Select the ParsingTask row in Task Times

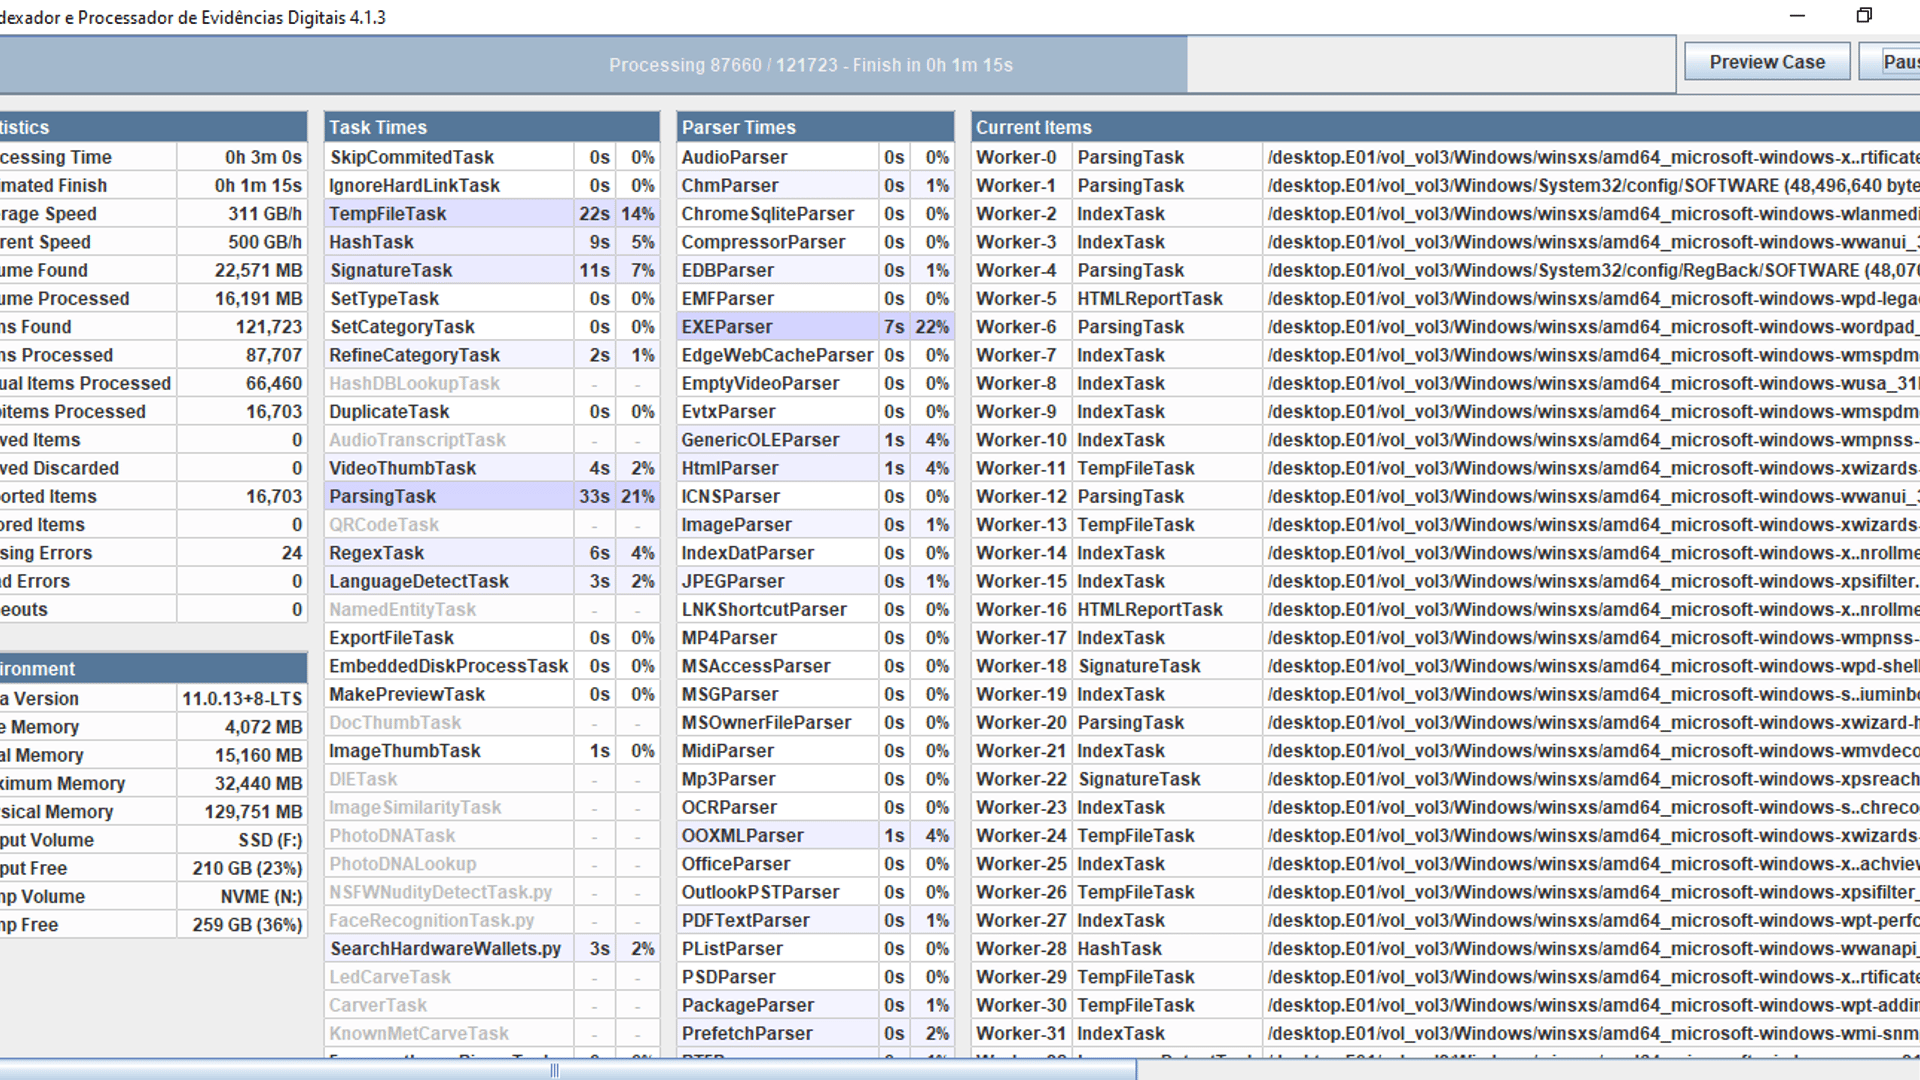click(383, 497)
